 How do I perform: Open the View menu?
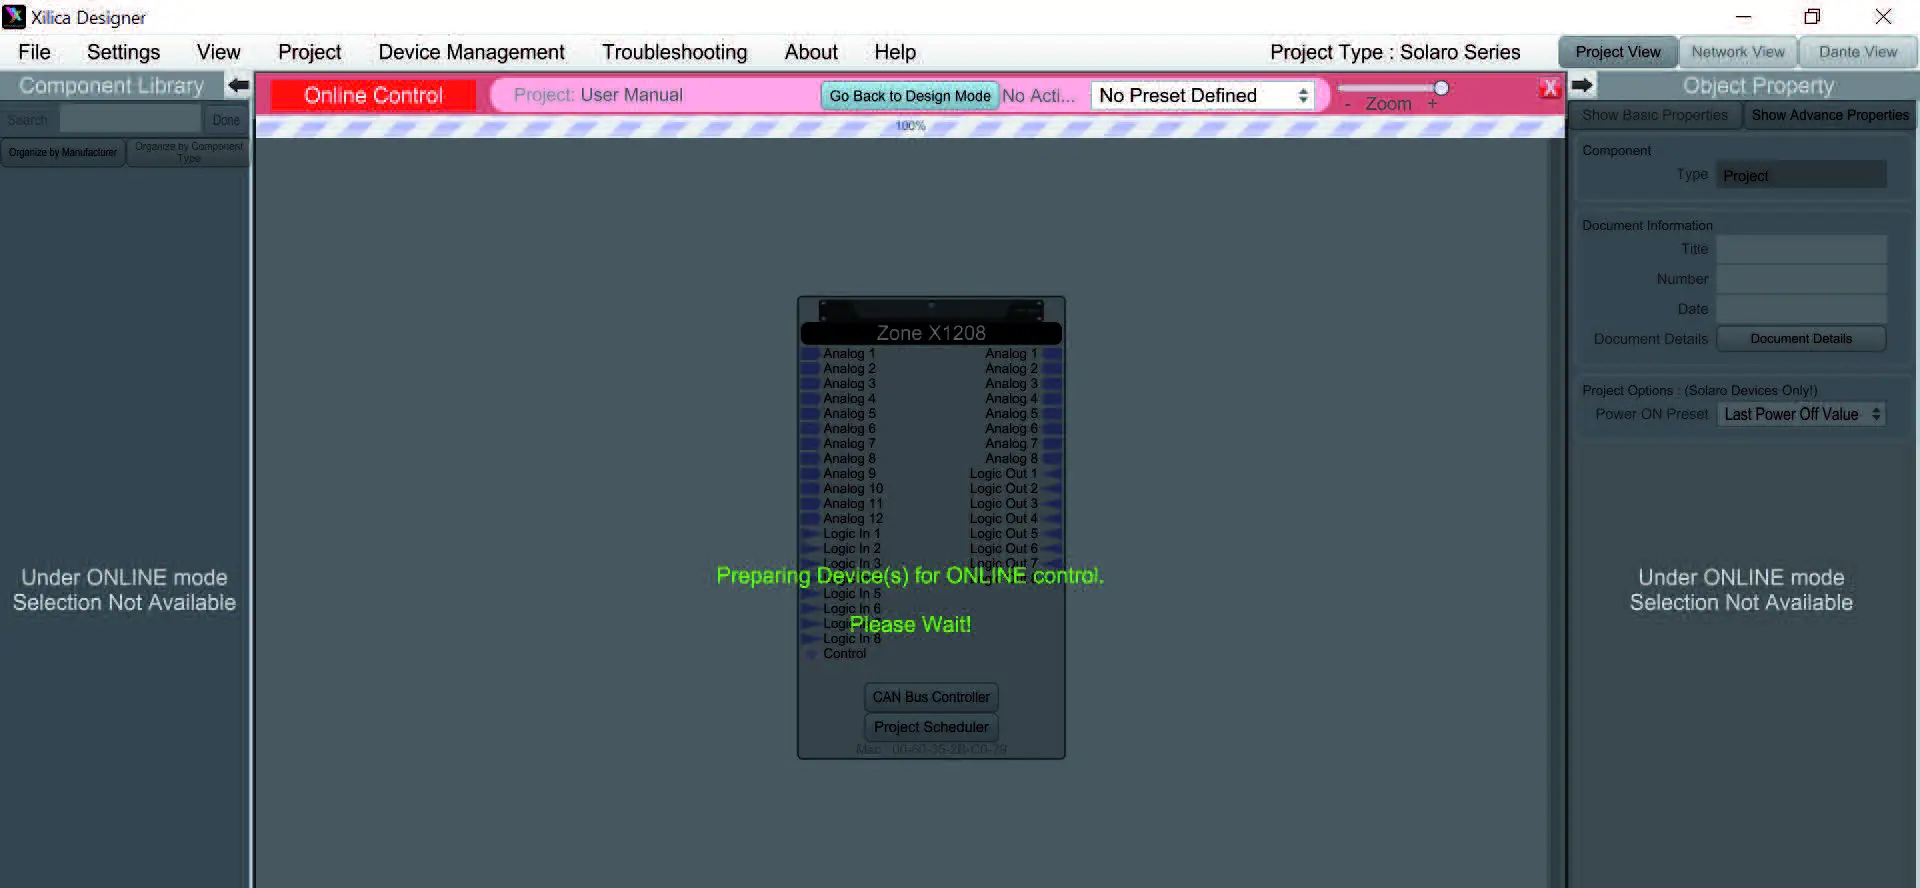(x=218, y=52)
